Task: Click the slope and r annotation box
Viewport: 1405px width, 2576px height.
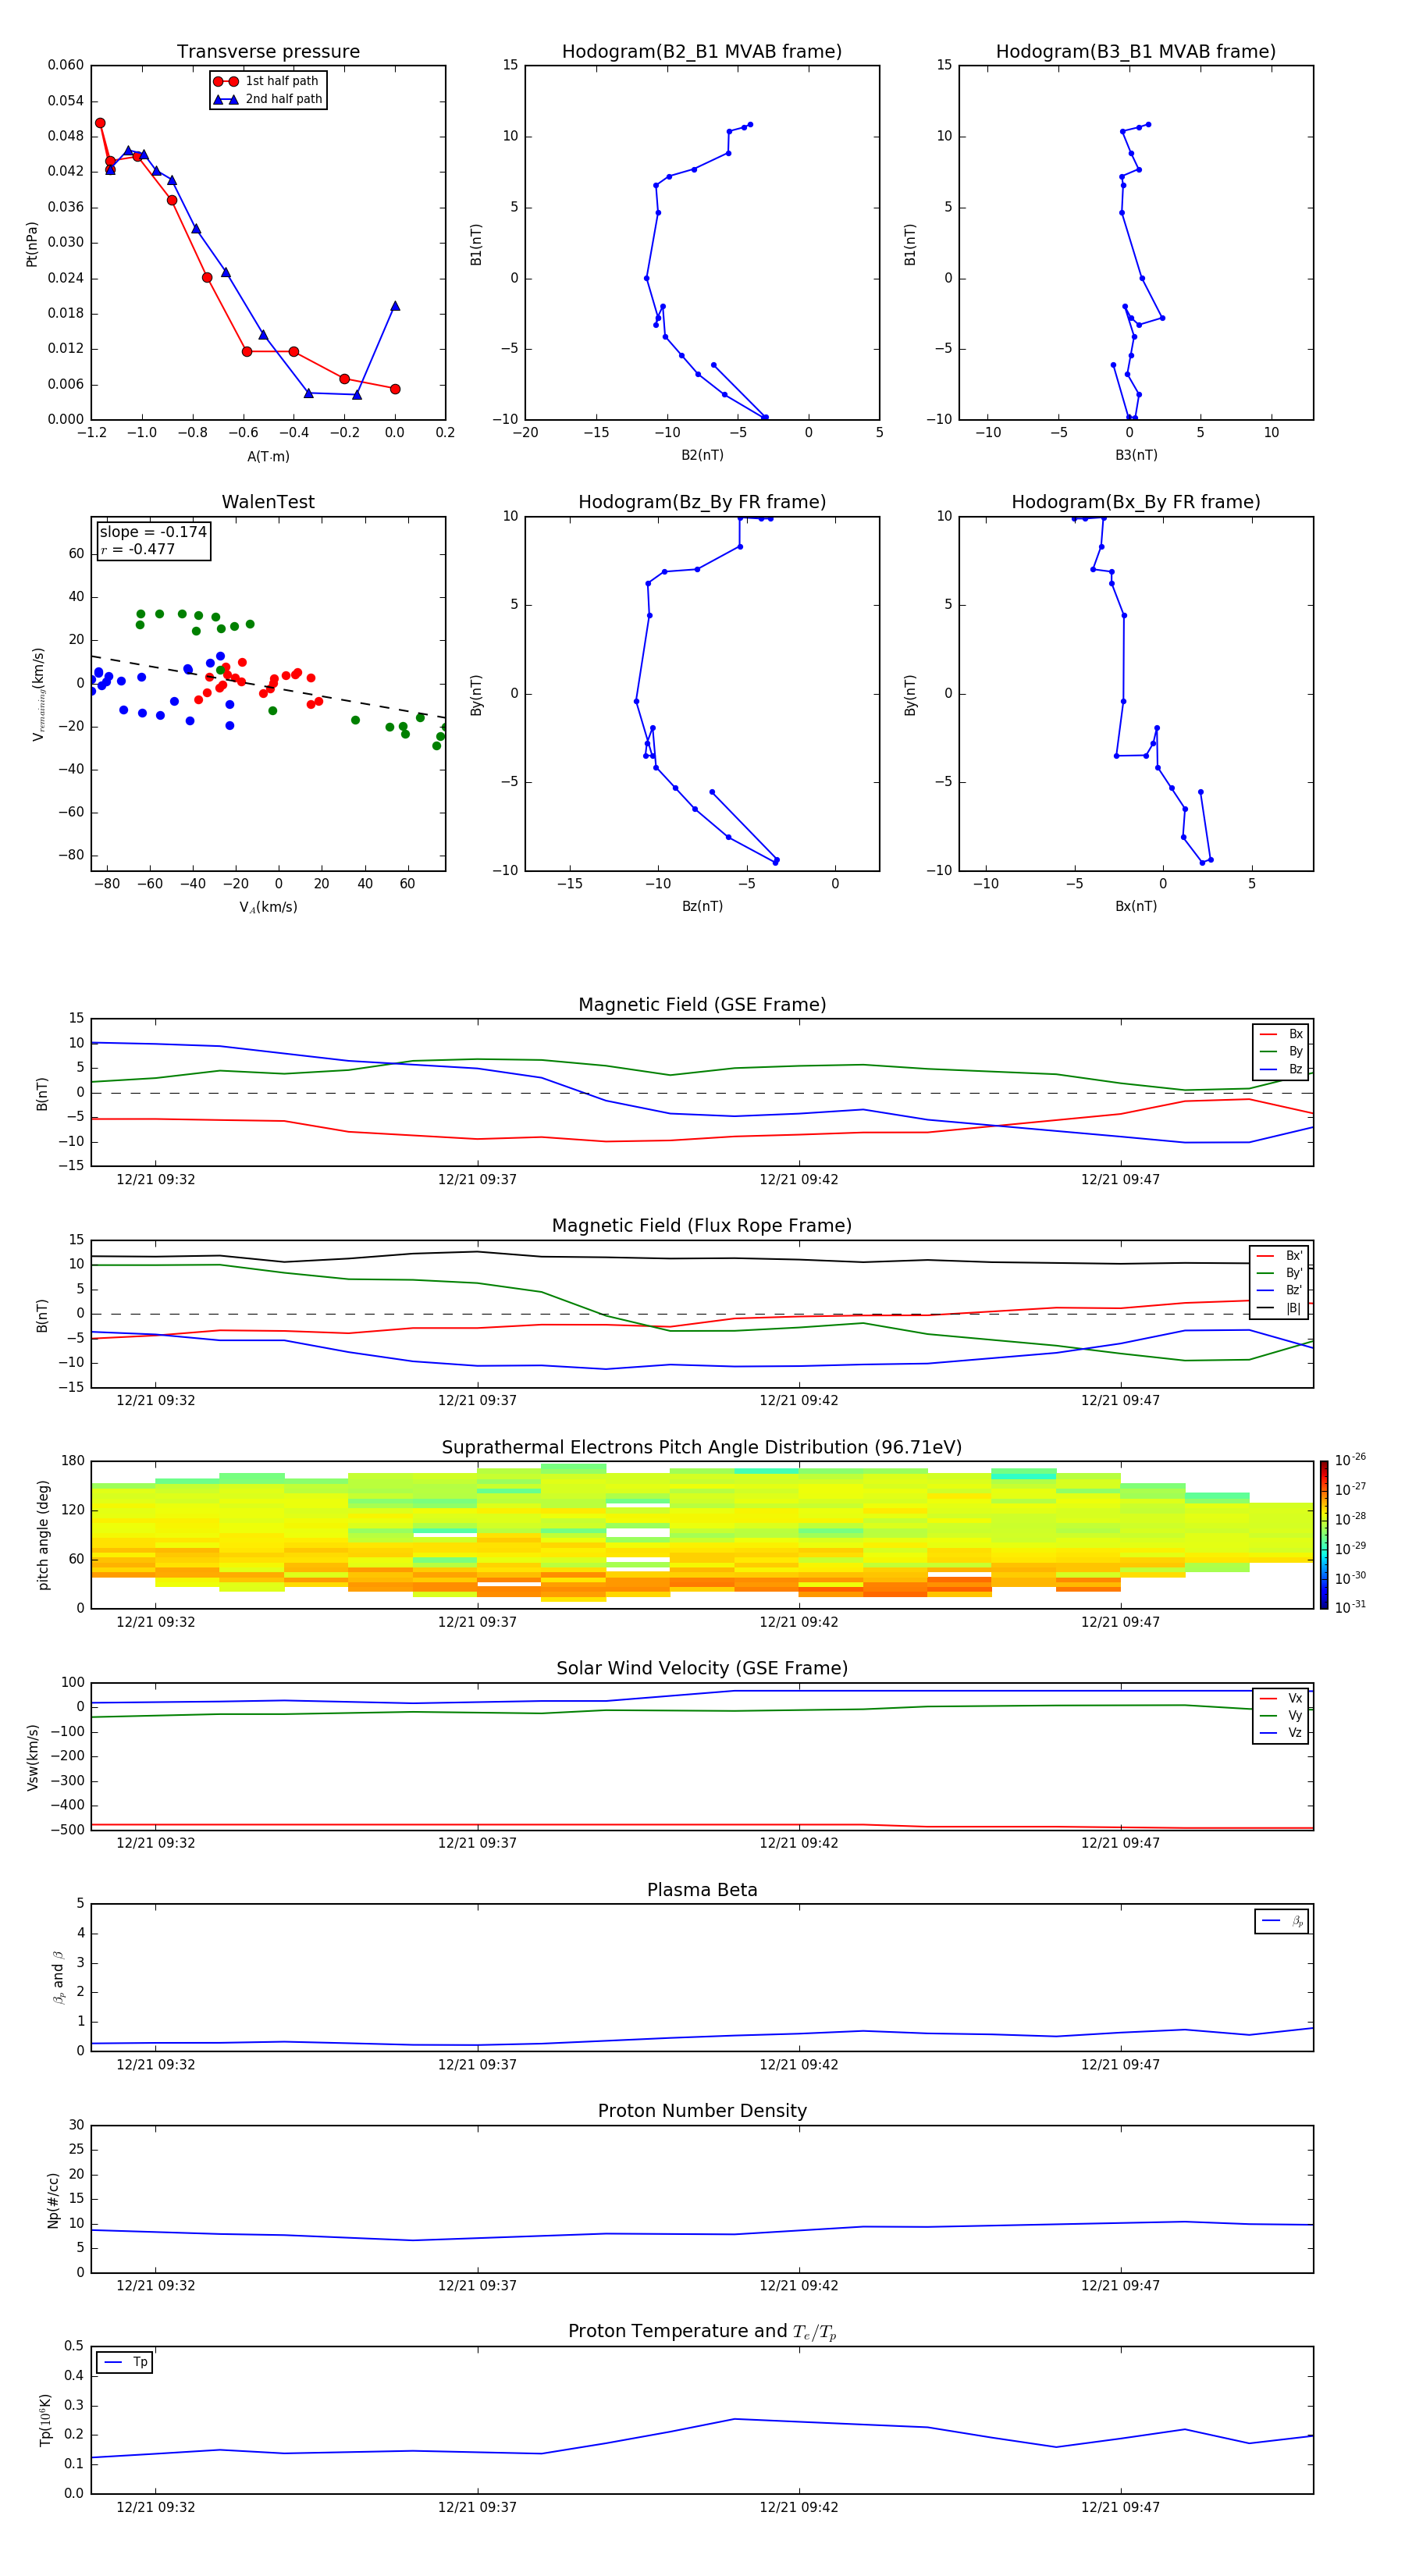Action: click(x=153, y=540)
